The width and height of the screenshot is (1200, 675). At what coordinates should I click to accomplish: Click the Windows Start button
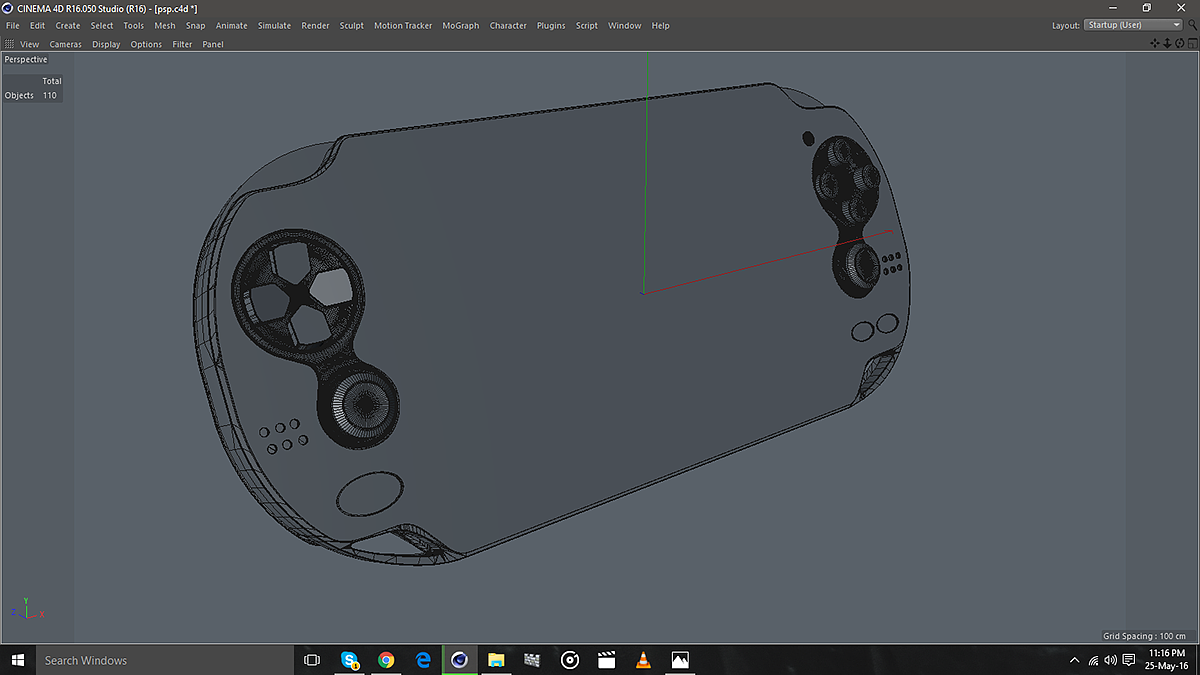[x=17, y=660]
